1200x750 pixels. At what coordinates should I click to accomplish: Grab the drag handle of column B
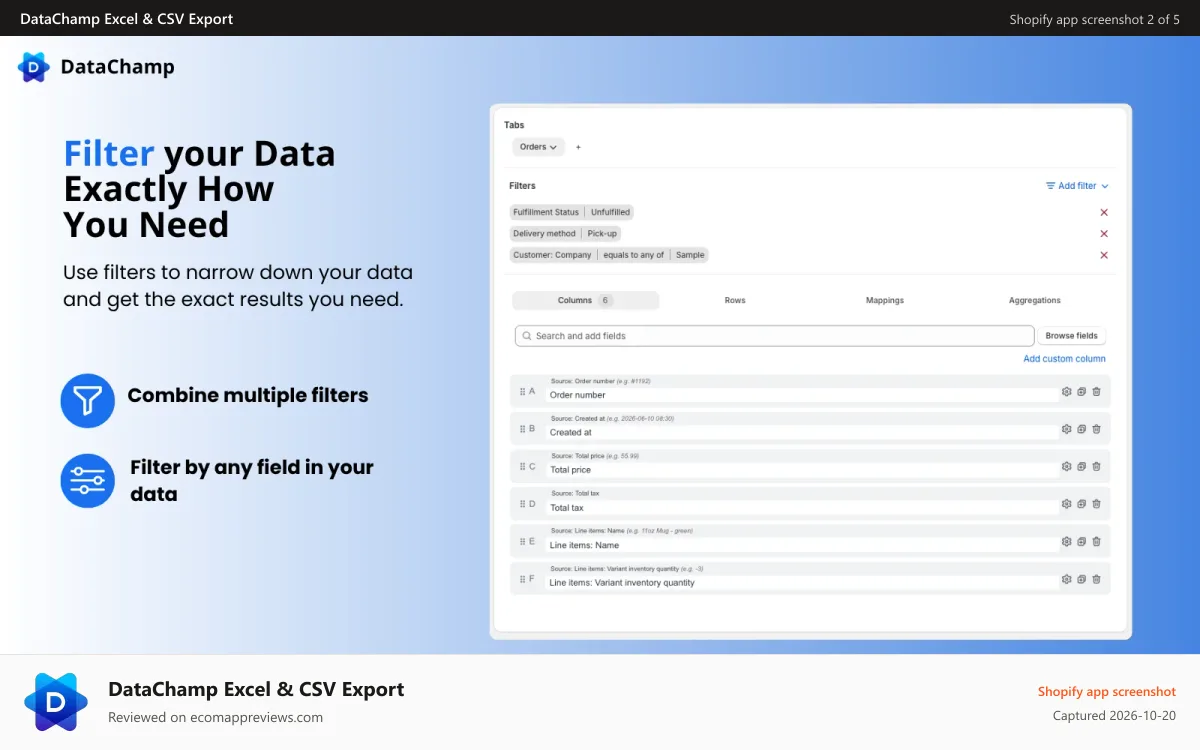tap(523, 429)
